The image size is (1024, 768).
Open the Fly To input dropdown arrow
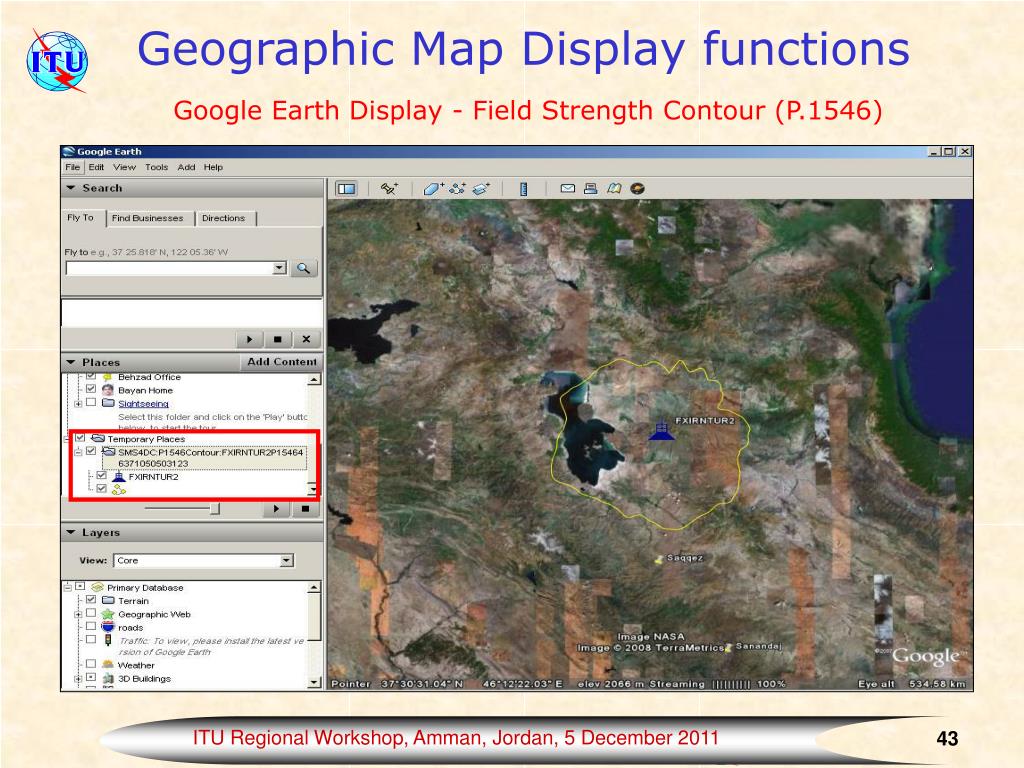(x=280, y=268)
